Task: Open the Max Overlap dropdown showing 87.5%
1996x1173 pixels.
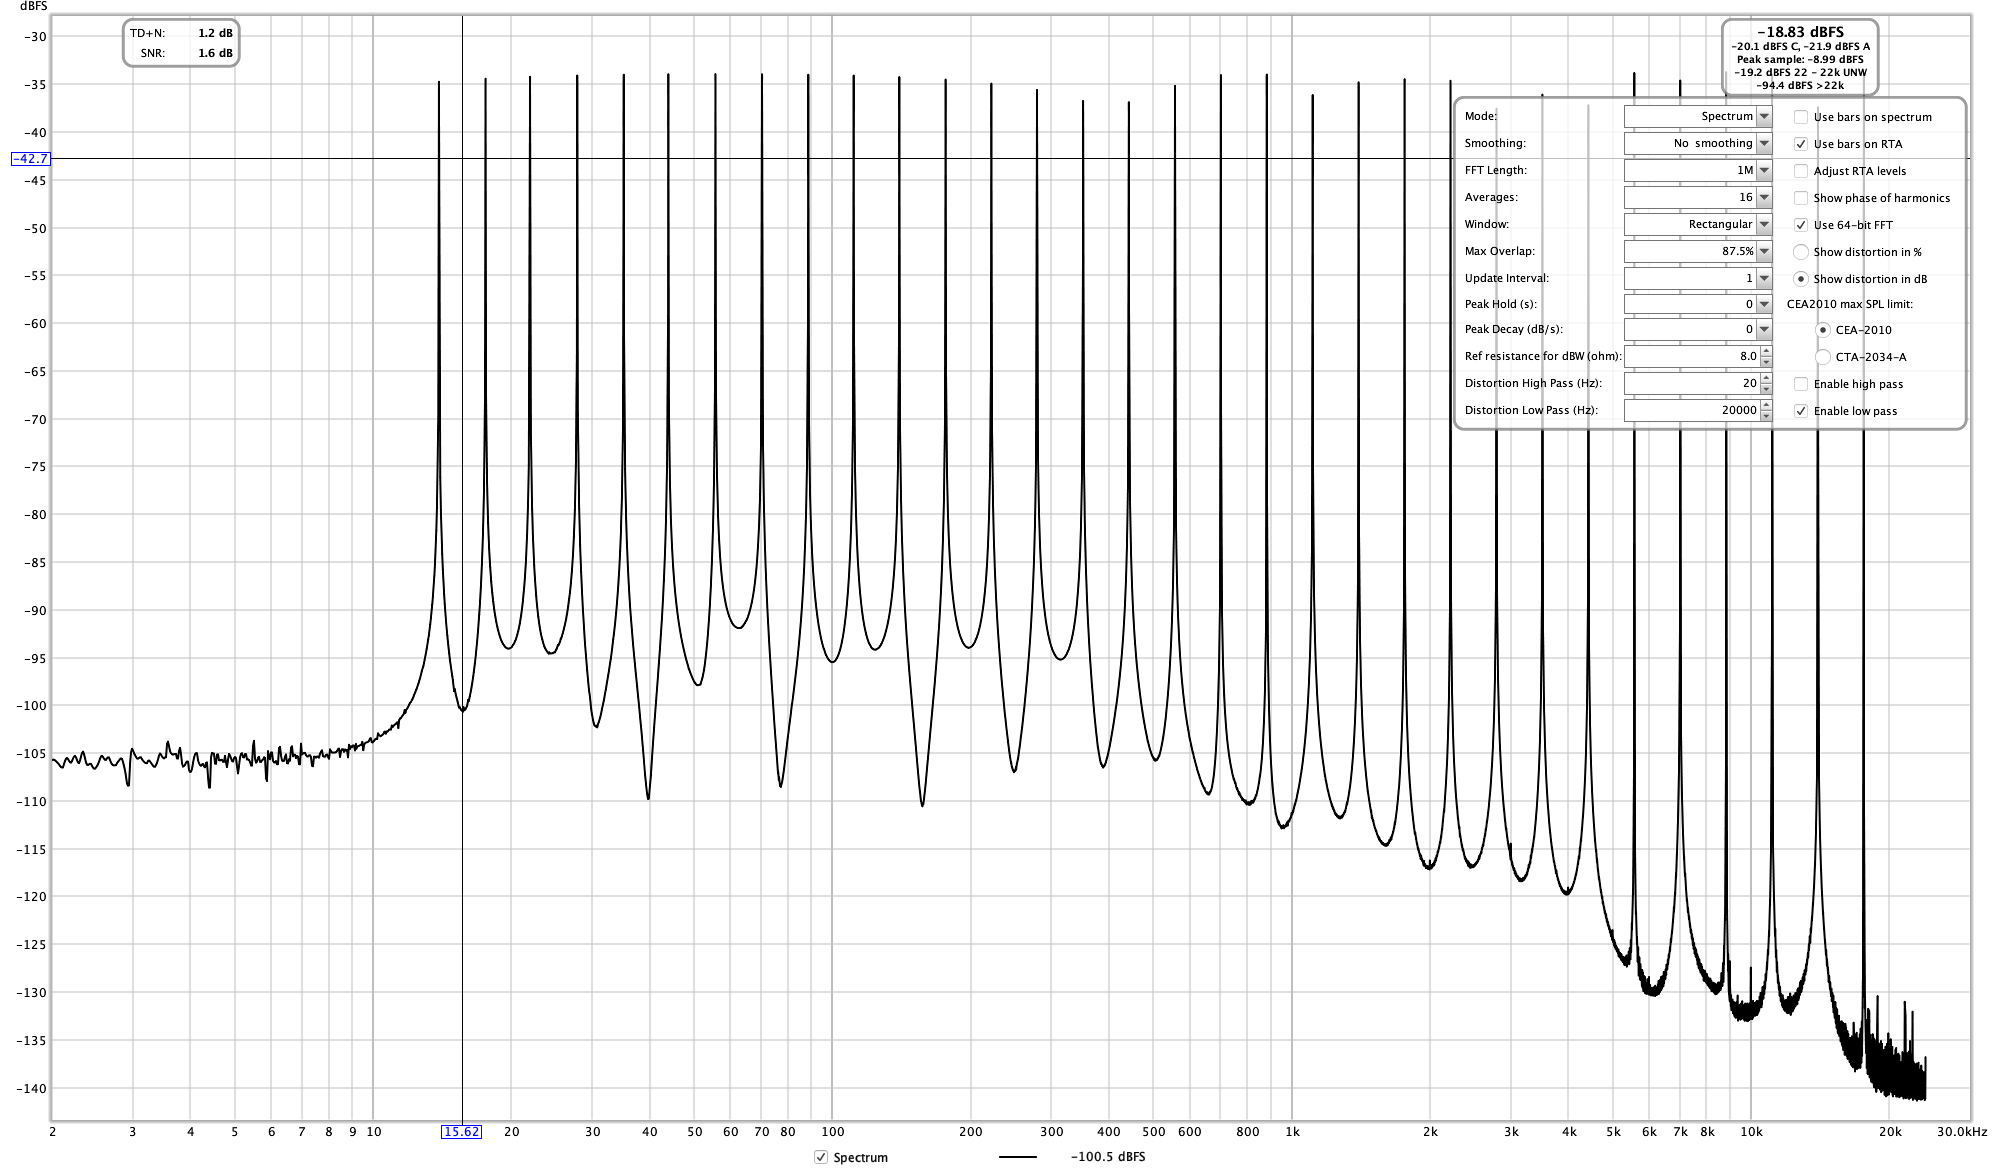Action: coord(1697,251)
